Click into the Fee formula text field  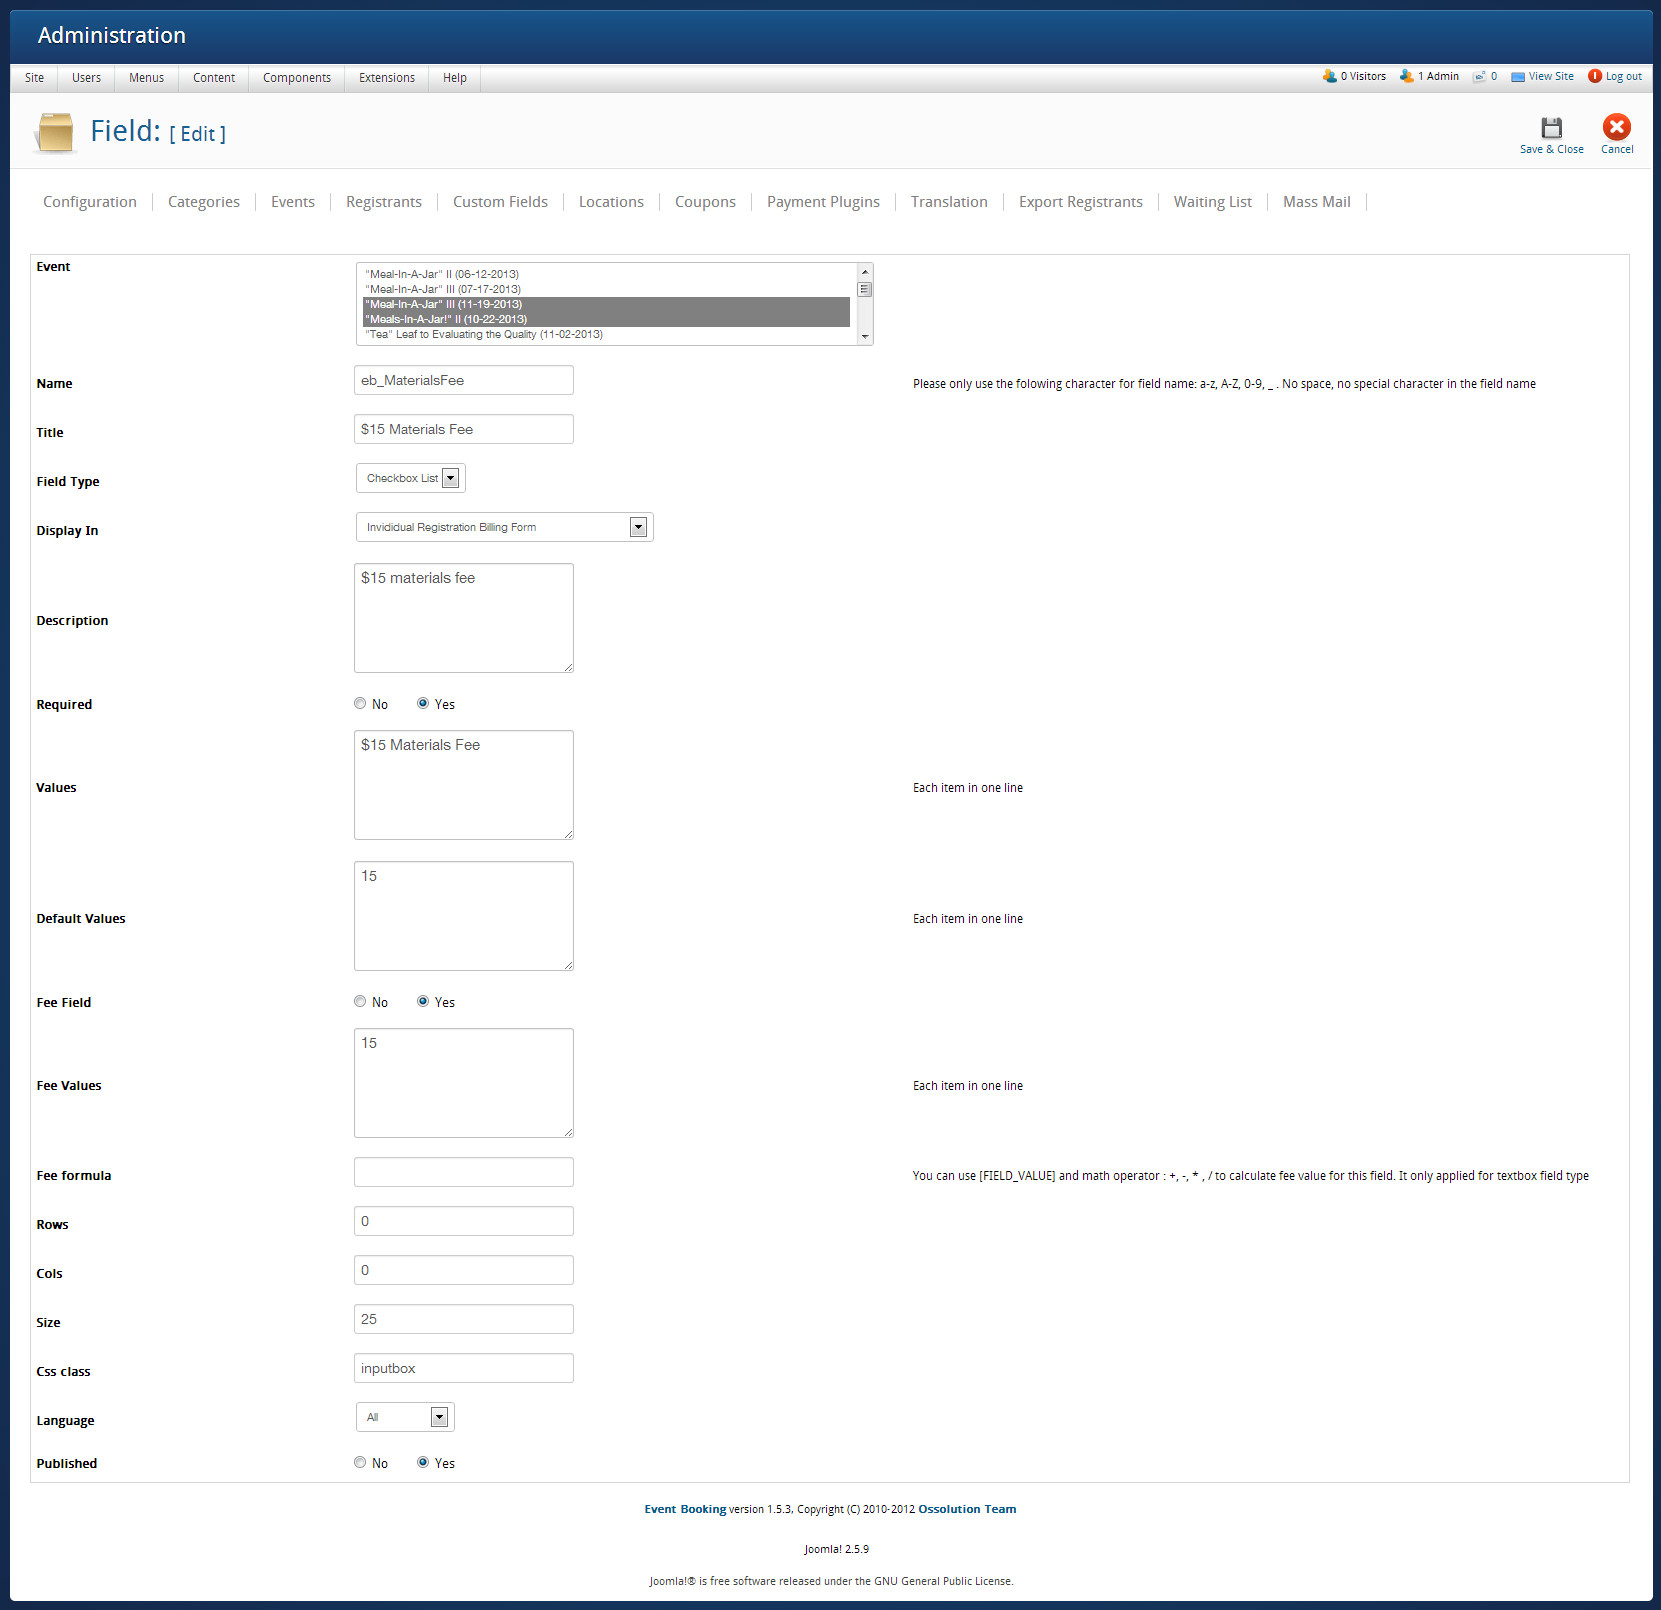[x=464, y=1172]
